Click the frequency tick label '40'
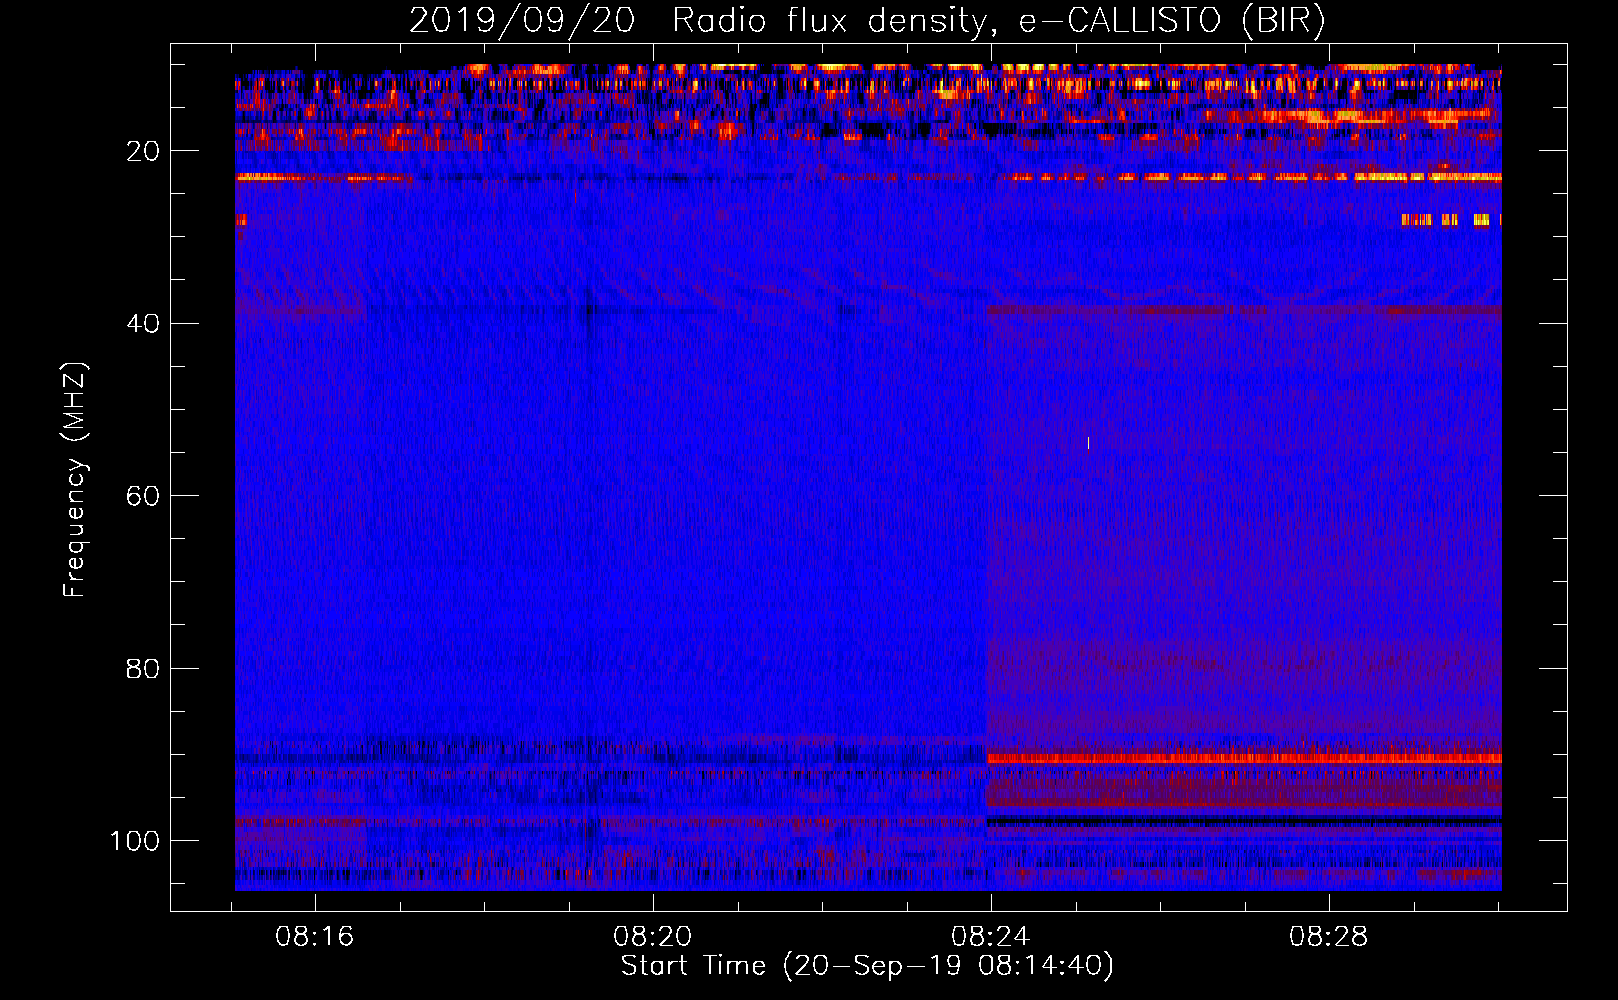The width and height of the screenshot is (1618, 1000). tap(142, 324)
